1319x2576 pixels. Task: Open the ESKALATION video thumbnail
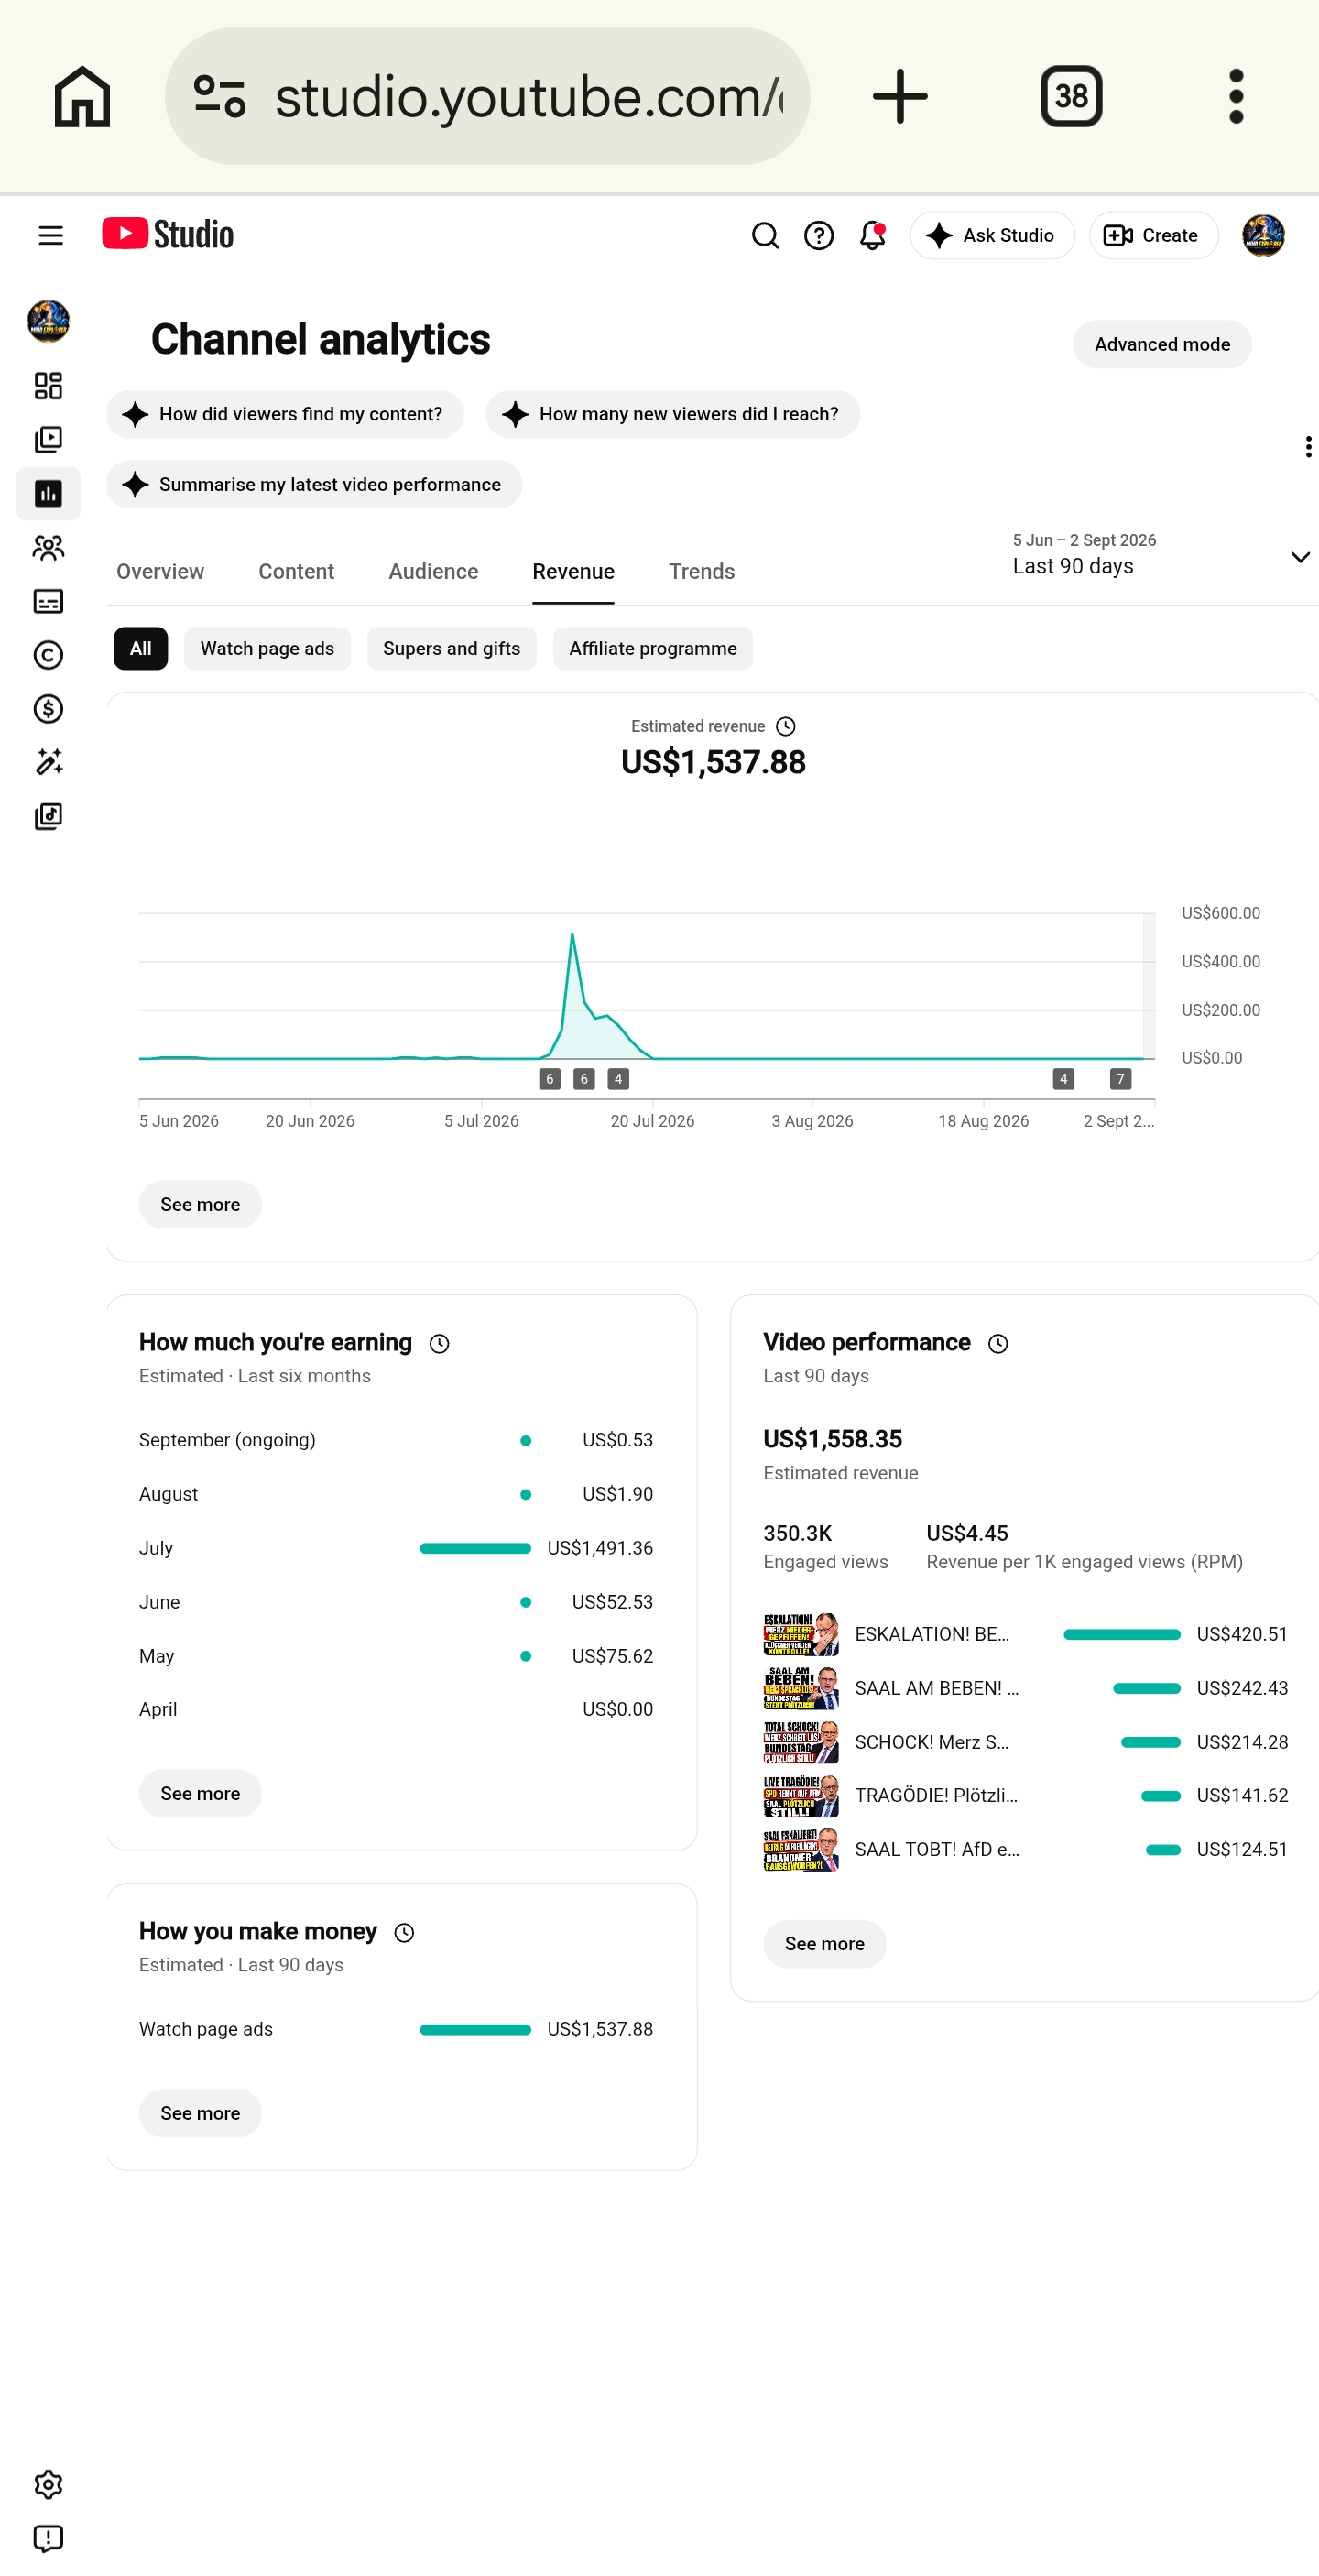click(x=801, y=1634)
